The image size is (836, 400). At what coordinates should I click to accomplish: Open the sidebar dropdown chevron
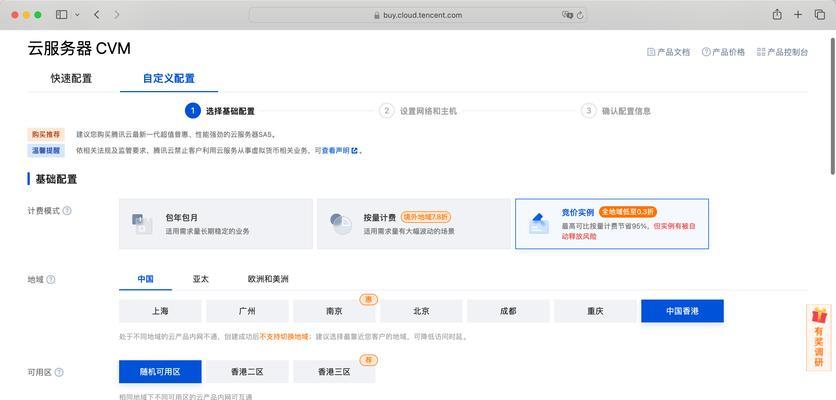(x=77, y=15)
